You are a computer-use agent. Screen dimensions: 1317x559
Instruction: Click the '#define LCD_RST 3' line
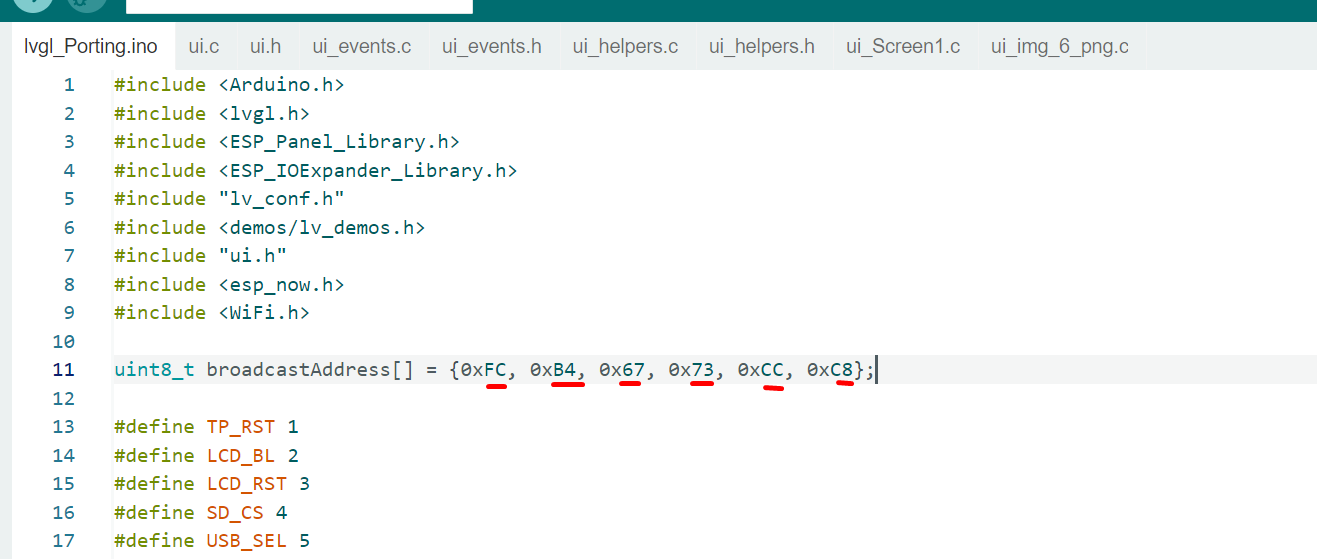click(x=212, y=484)
